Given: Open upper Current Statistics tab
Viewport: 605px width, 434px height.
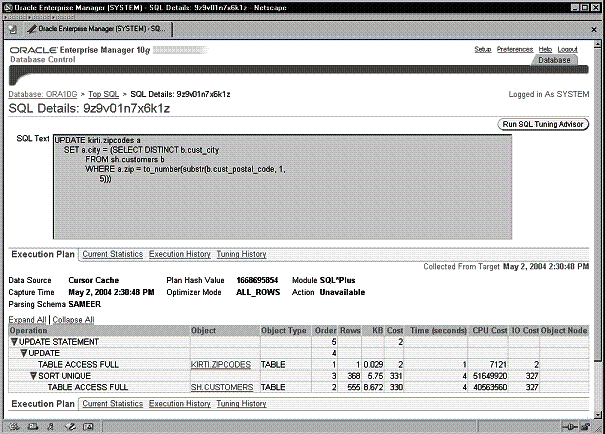Looking at the screenshot, I should pyautogui.click(x=113, y=254).
